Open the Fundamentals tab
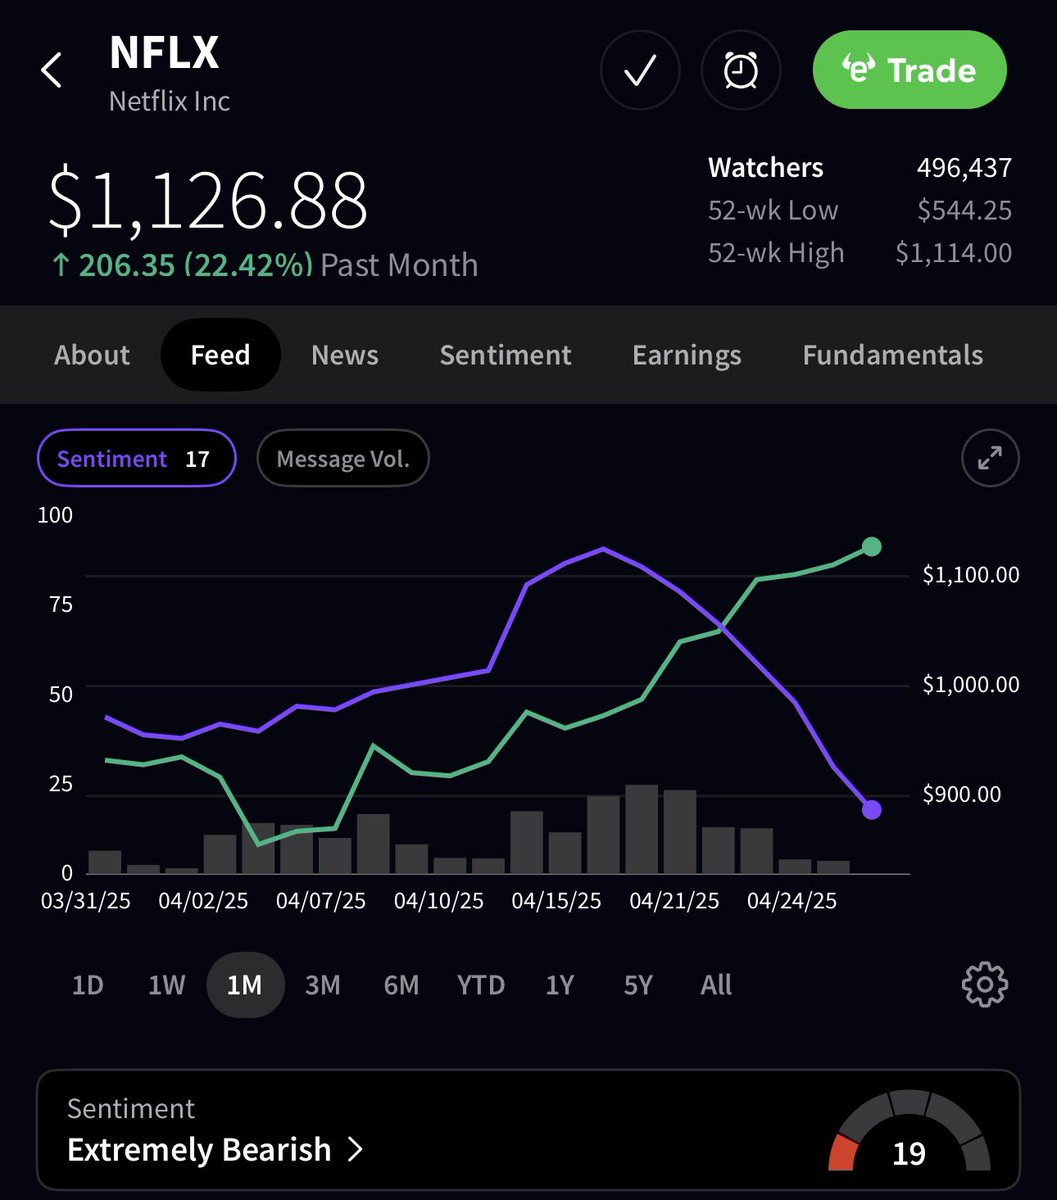The image size is (1057, 1200). coord(893,355)
